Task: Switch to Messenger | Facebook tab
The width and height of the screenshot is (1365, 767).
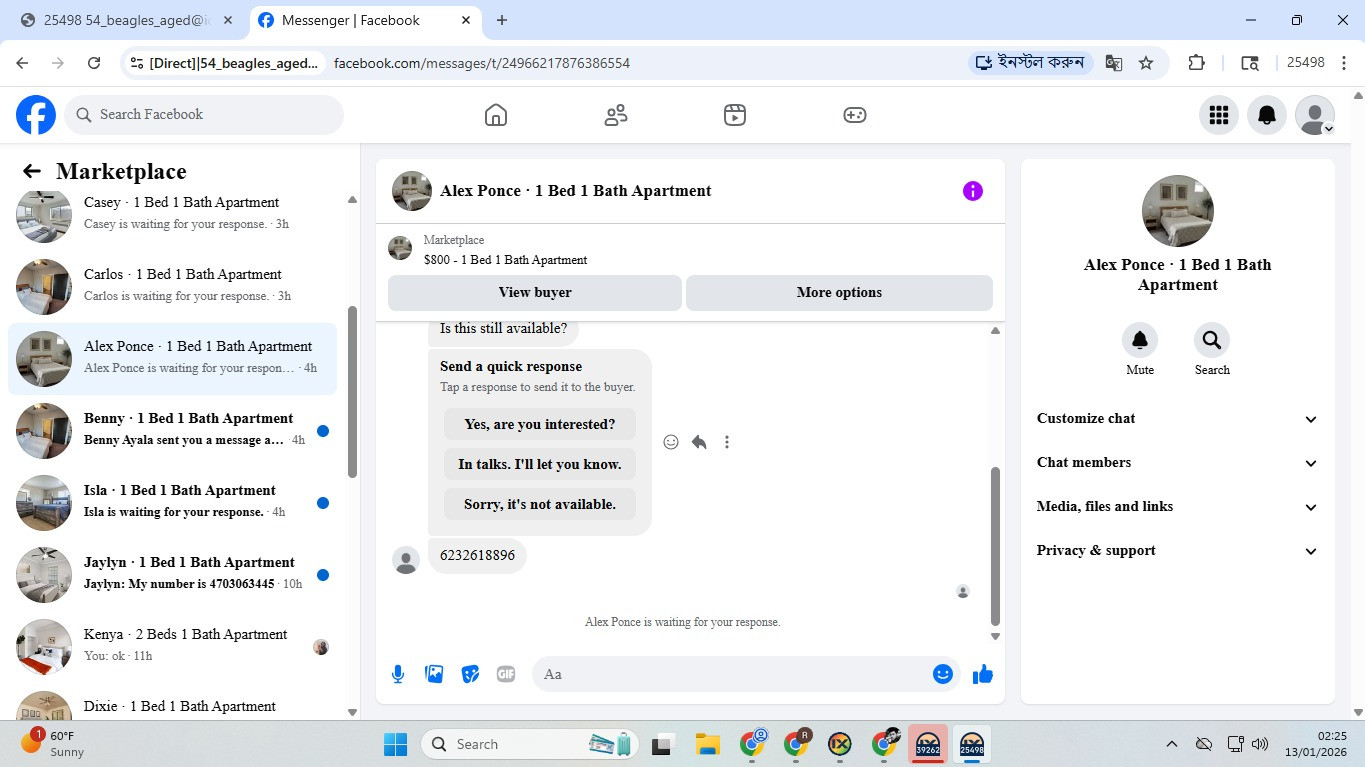Action: coord(364,20)
